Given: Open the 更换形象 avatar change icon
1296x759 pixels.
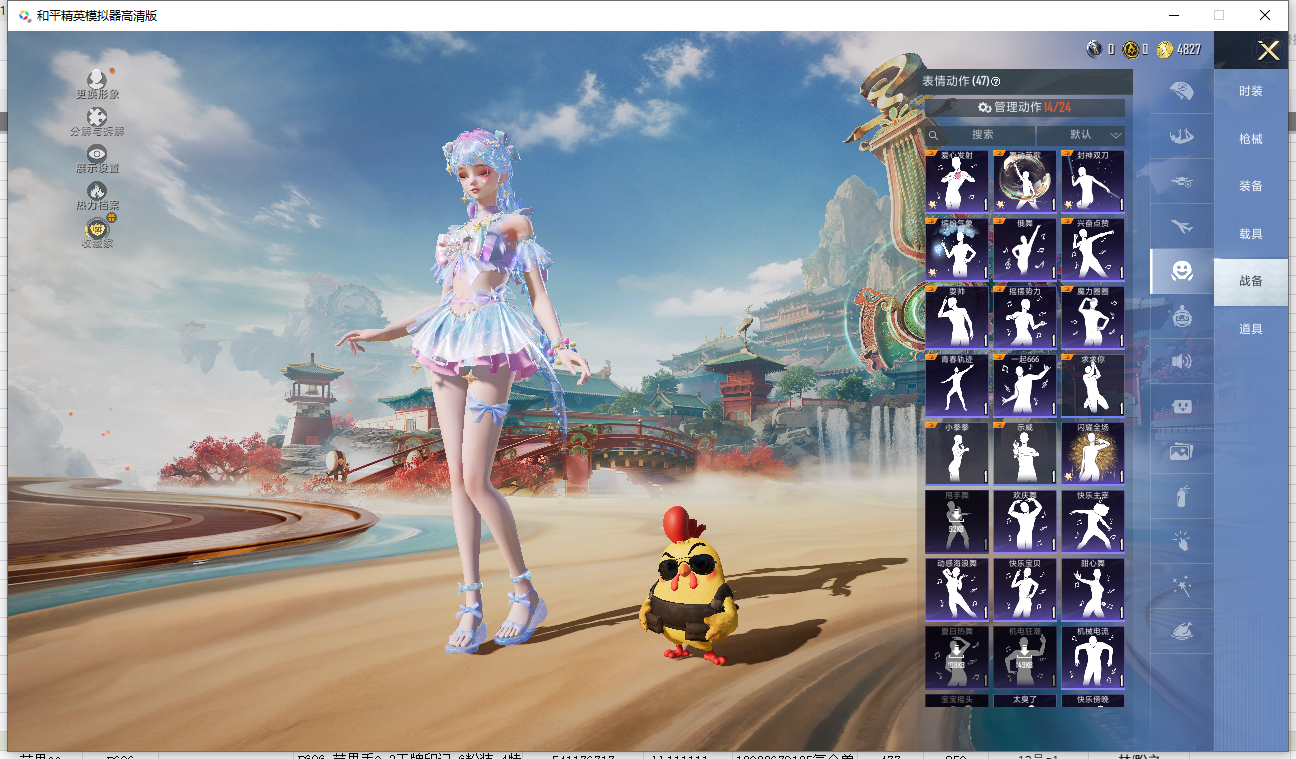Looking at the screenshot, I should click(x=97, y=79).
